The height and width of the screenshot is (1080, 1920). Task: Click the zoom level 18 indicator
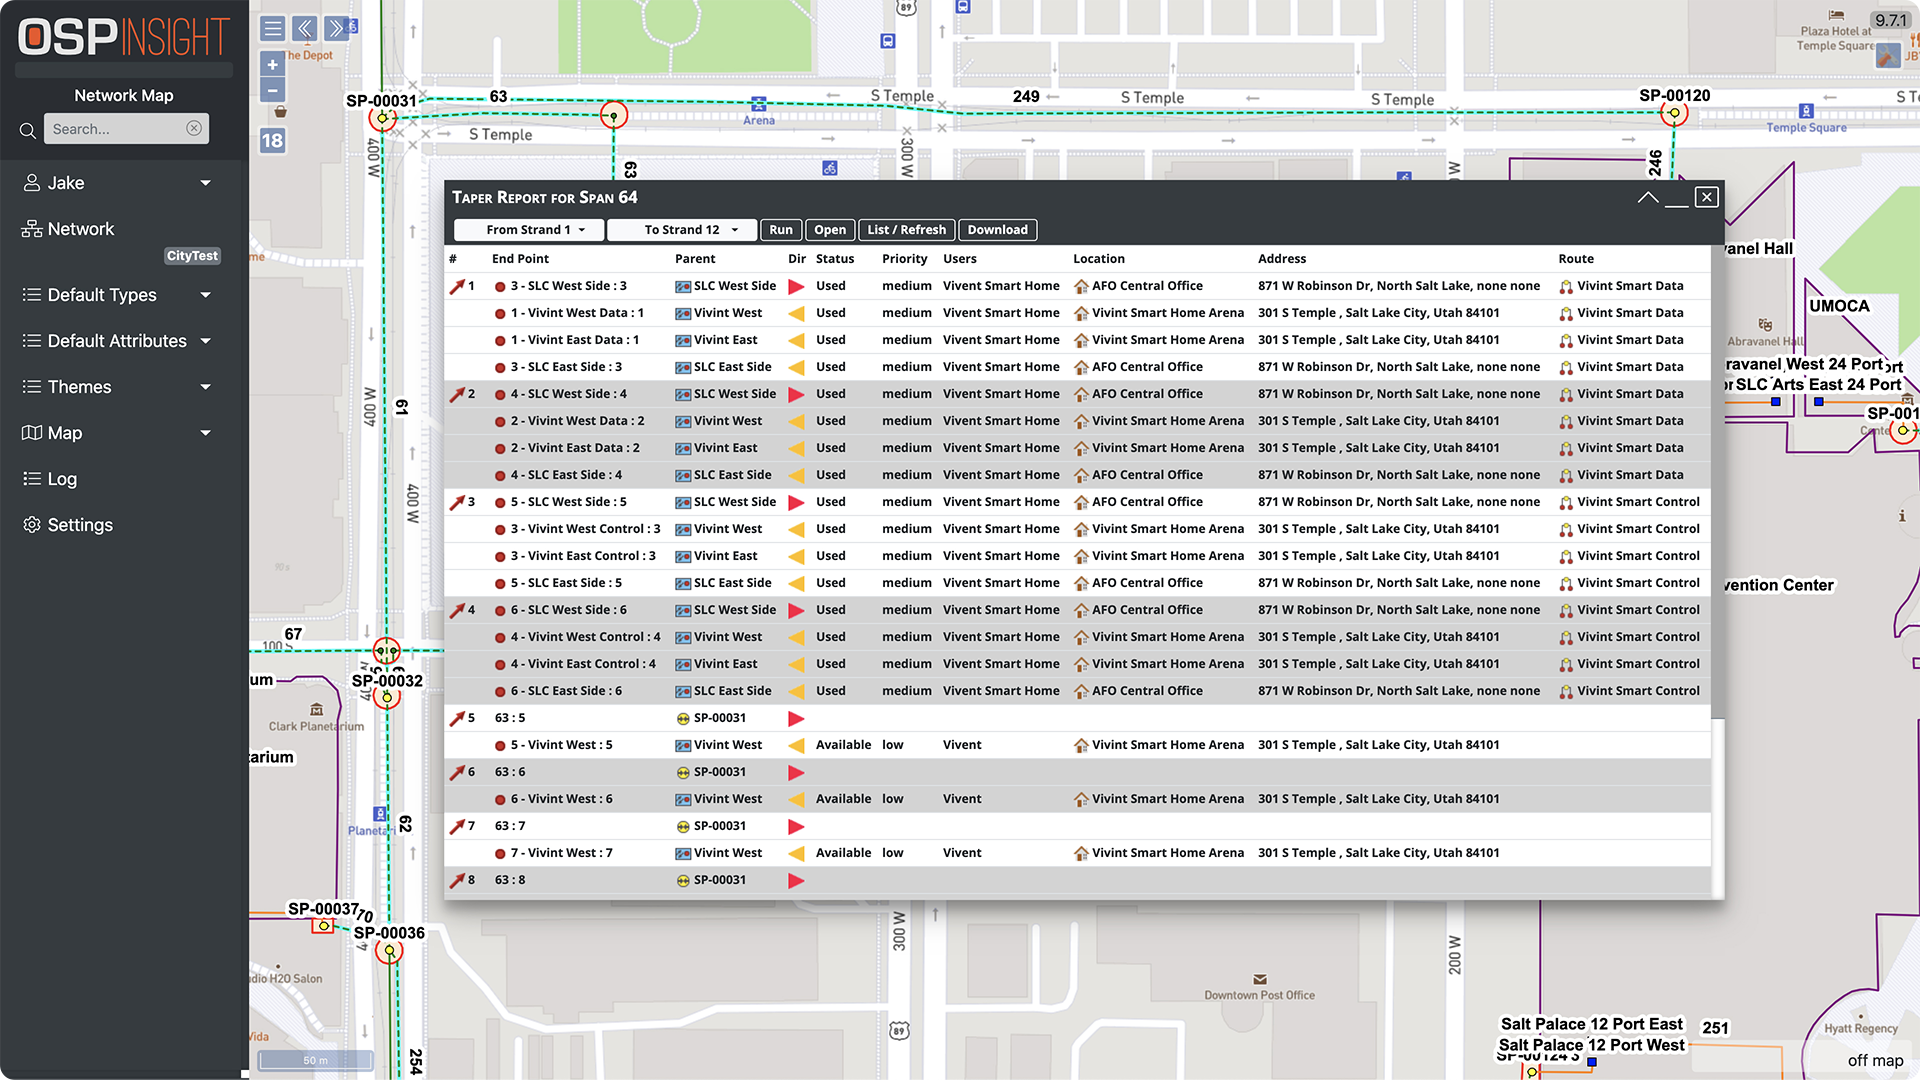[272, 141]
